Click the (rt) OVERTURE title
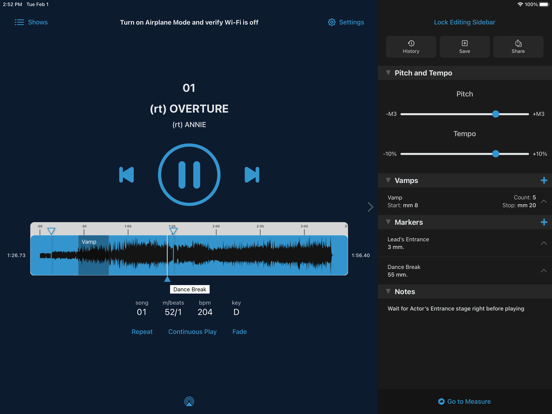Image resolution: width=552 pixels, height=414 pixels. (189, 109)
